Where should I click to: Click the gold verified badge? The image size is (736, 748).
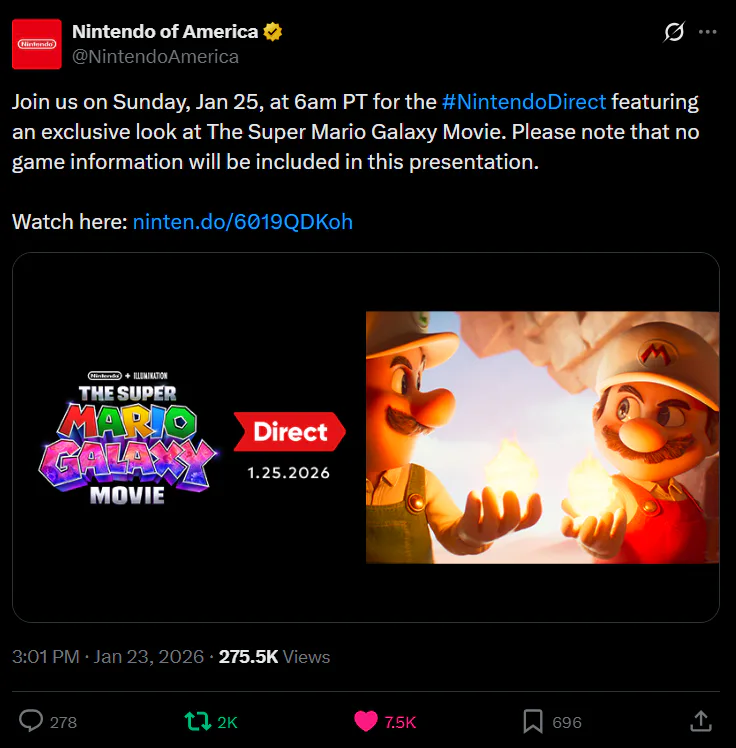pos(273,32)
